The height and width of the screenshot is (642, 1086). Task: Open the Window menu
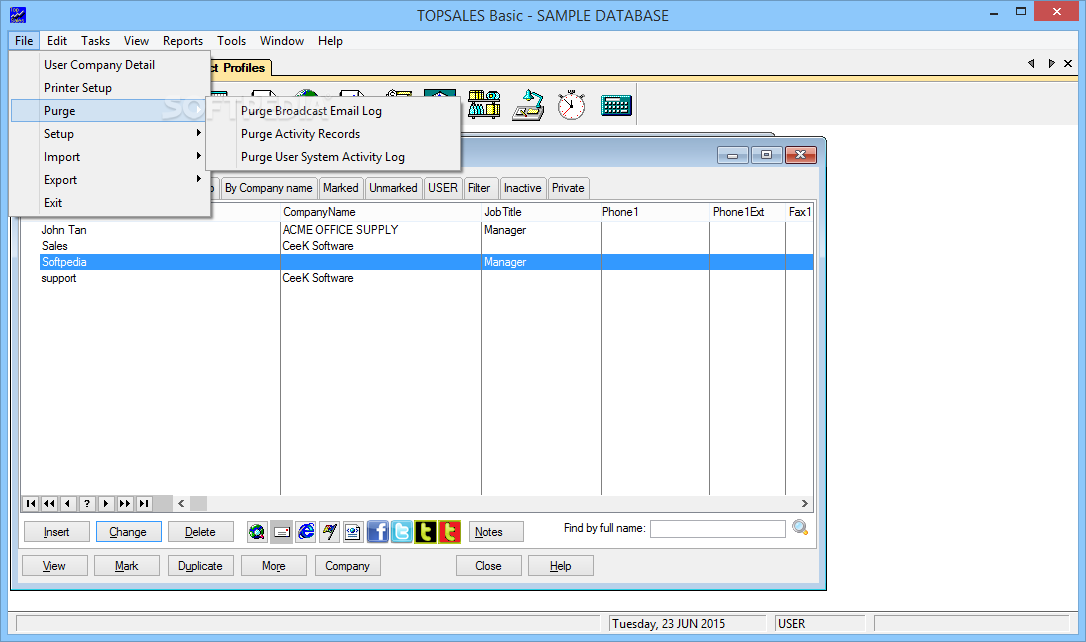click(x=282, y=41)
